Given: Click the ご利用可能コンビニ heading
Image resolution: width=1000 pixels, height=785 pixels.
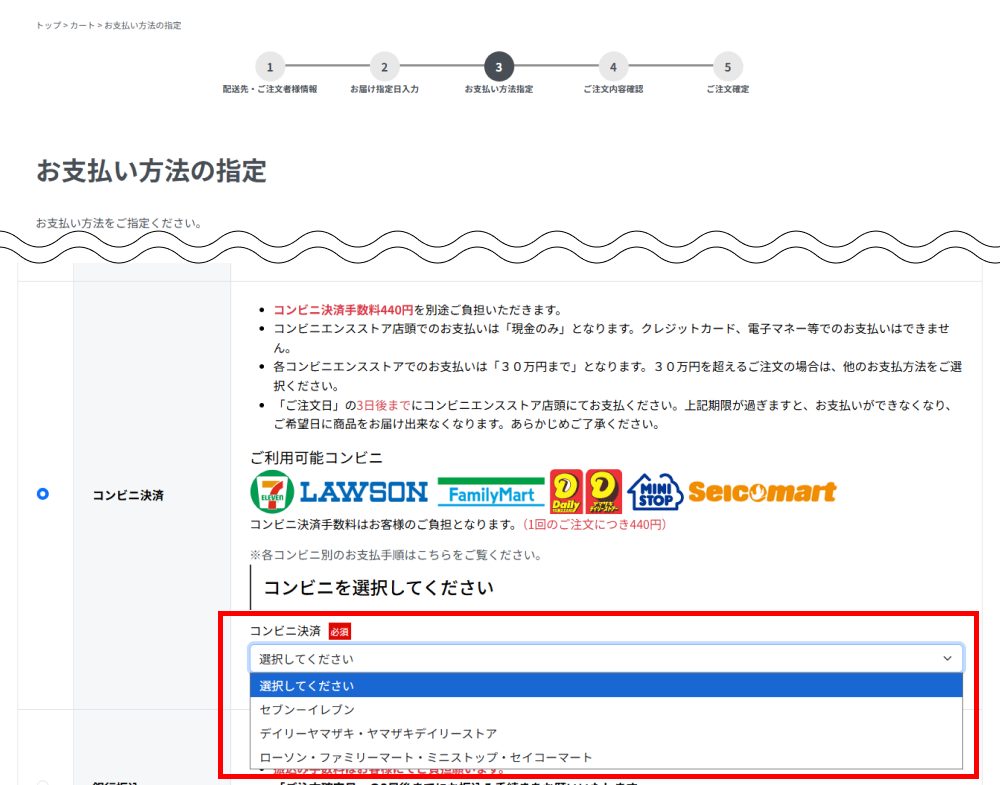Looking at the screenshot, I should pos(316,457).
